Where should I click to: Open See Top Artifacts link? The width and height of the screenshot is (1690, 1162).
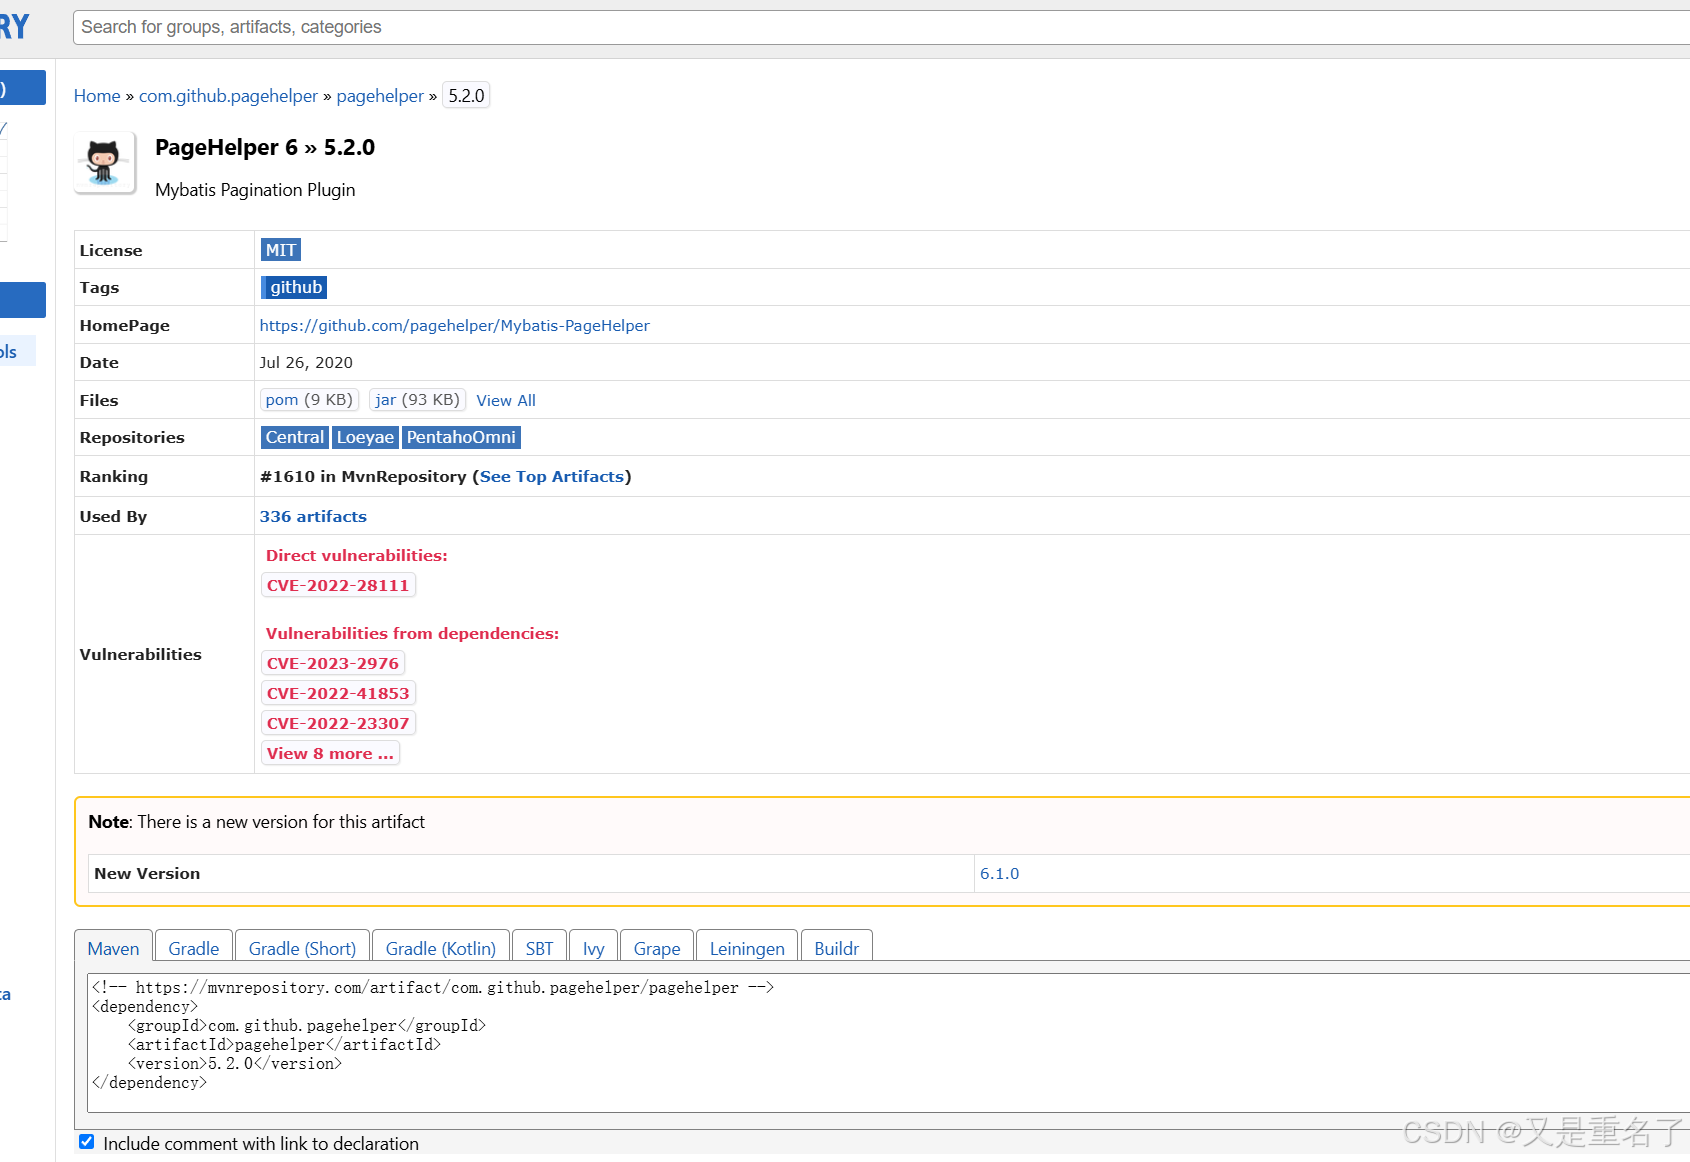click(x=552, y=476)
